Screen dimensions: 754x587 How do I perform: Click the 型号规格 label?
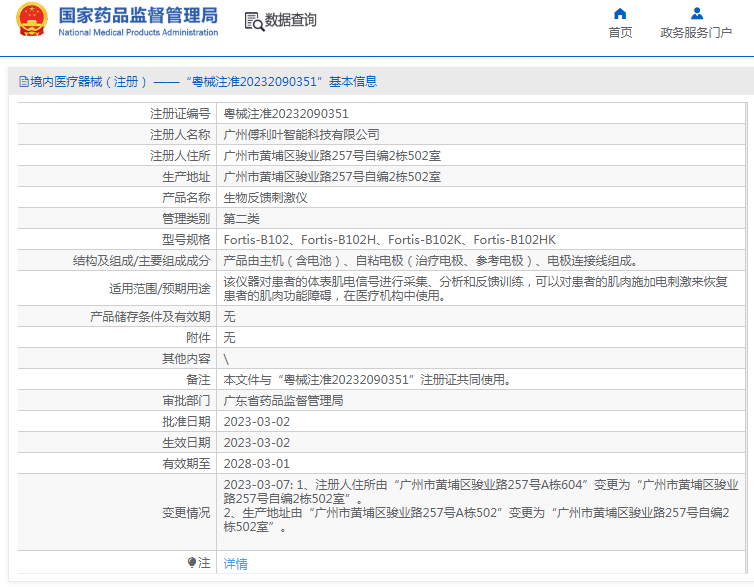pyautogui.click(x=186, y=240)
